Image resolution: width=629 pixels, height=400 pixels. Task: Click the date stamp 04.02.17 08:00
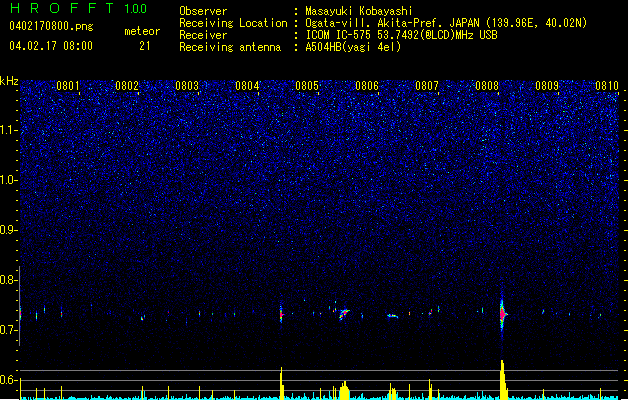pyautogui.click(x=51, y=46)
